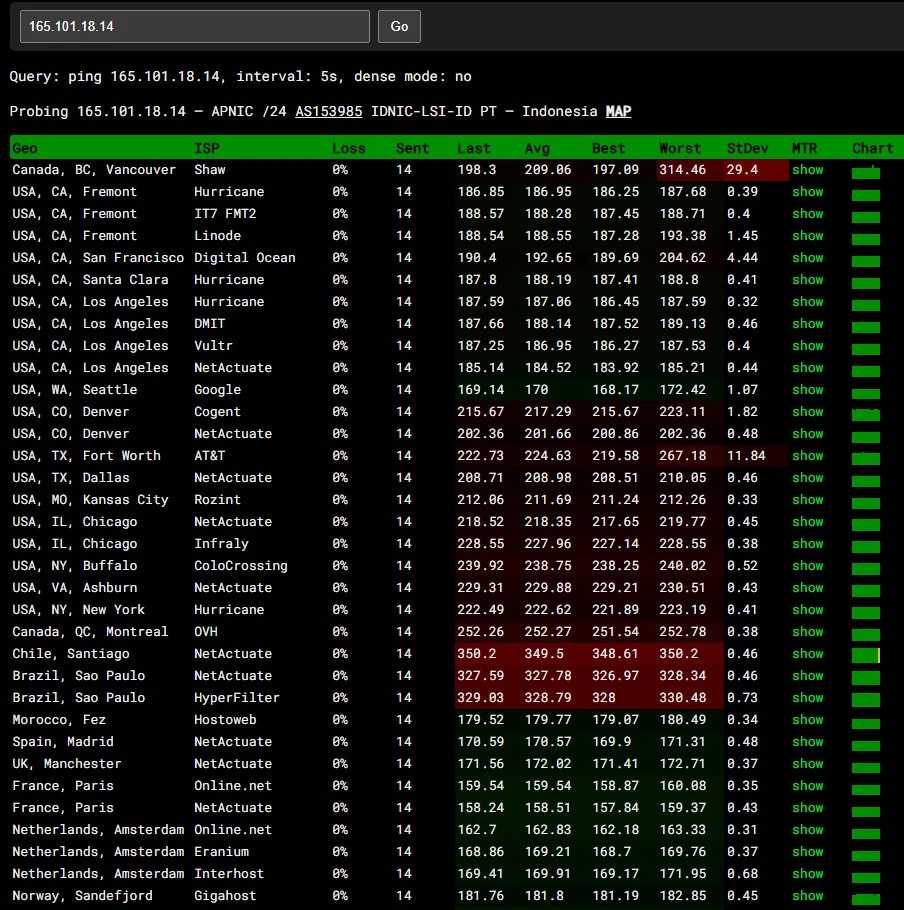The height and width of the screenshot is (910, 904).
Task: Open chart thumbnail for Vancouver Shaw row
Action: coord(866,172)
